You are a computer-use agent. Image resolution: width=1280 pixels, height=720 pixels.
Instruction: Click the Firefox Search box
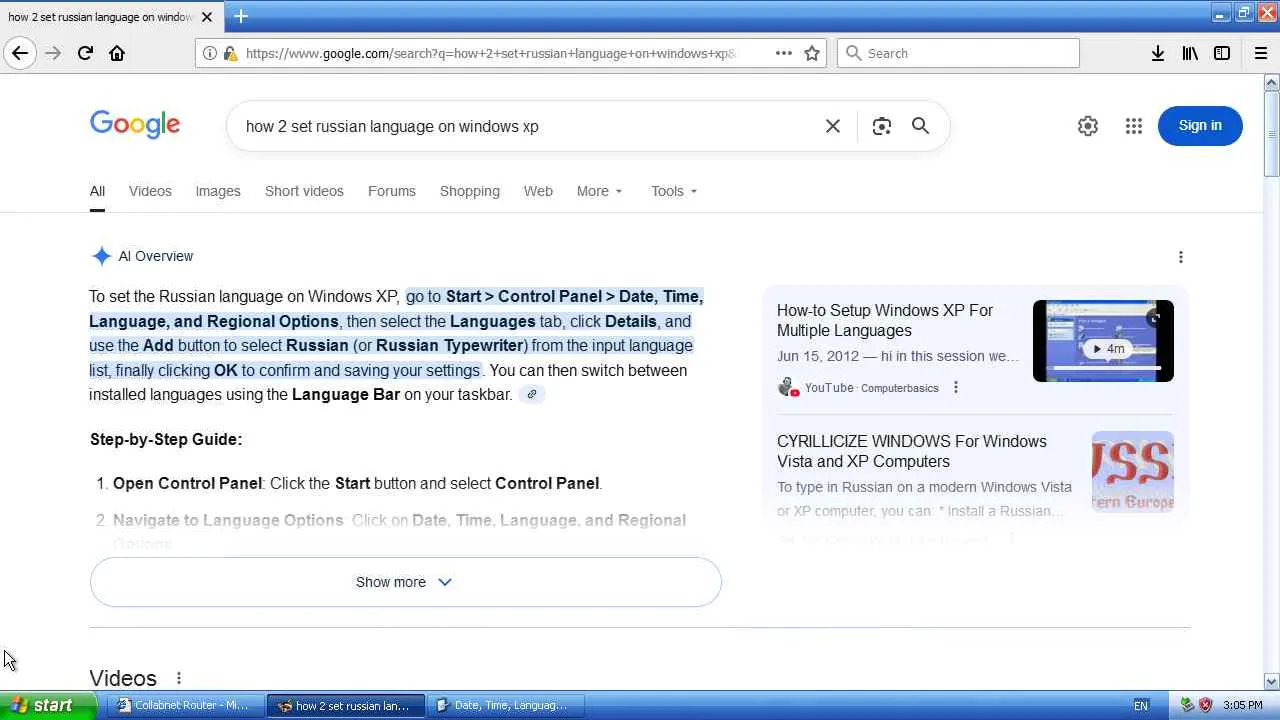click(958, 53)
